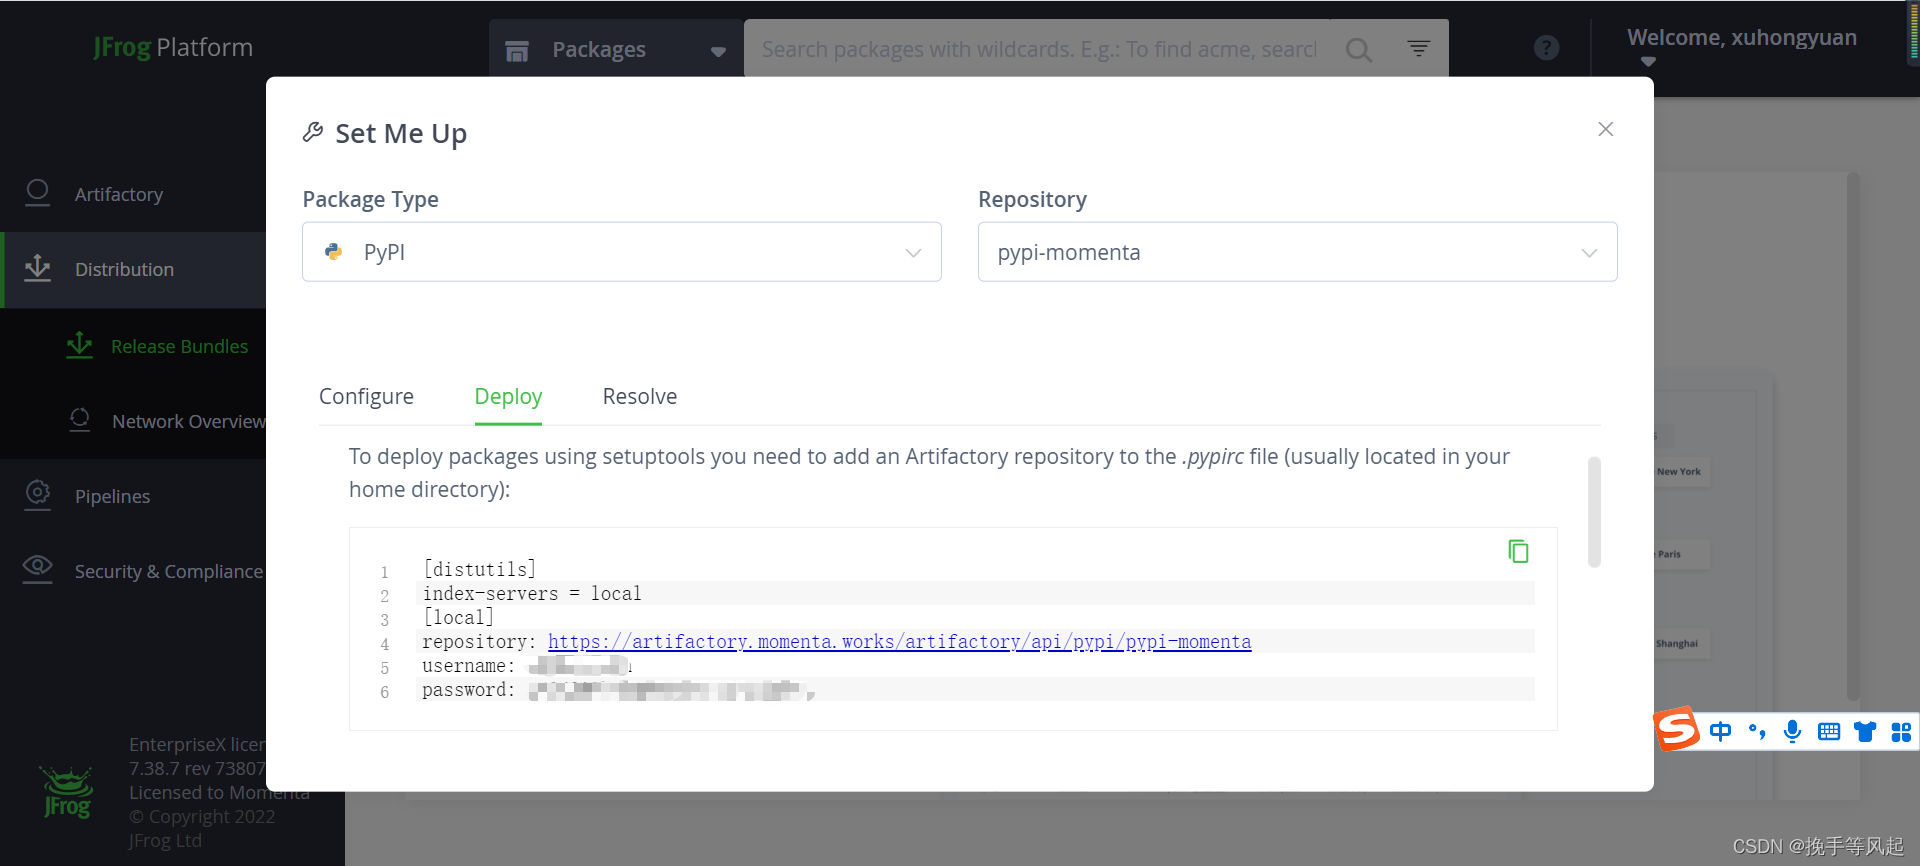
Task: Click the Pipelines gear icon
Action: tap(37, 494)
